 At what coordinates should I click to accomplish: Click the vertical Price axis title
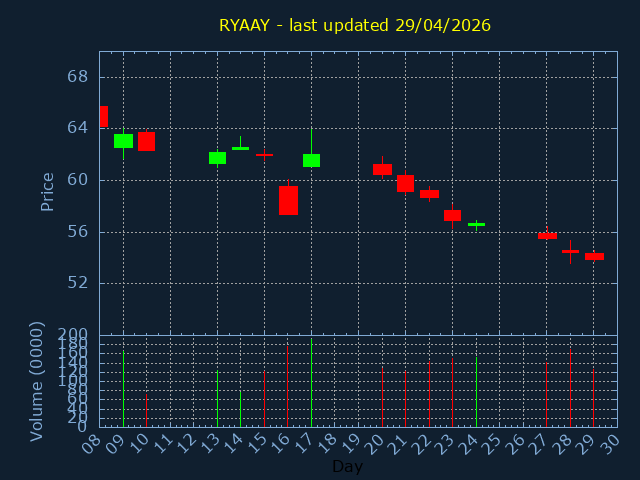[47, 192]
